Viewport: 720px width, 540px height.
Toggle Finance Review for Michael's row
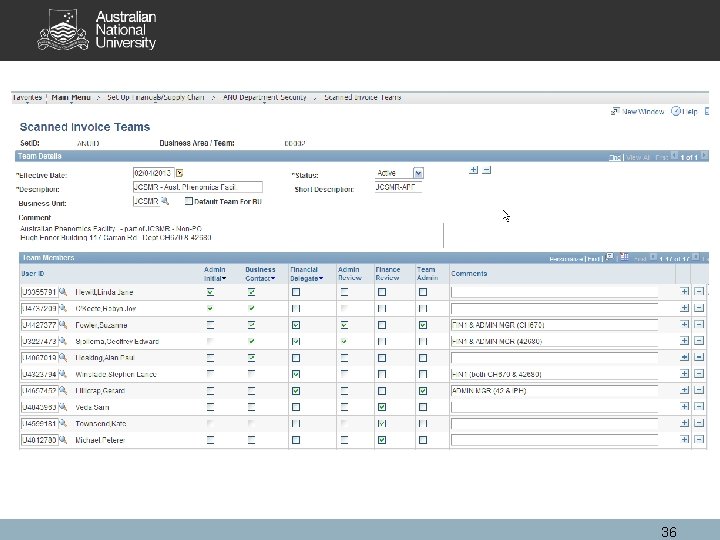click(x=382, y=440)
